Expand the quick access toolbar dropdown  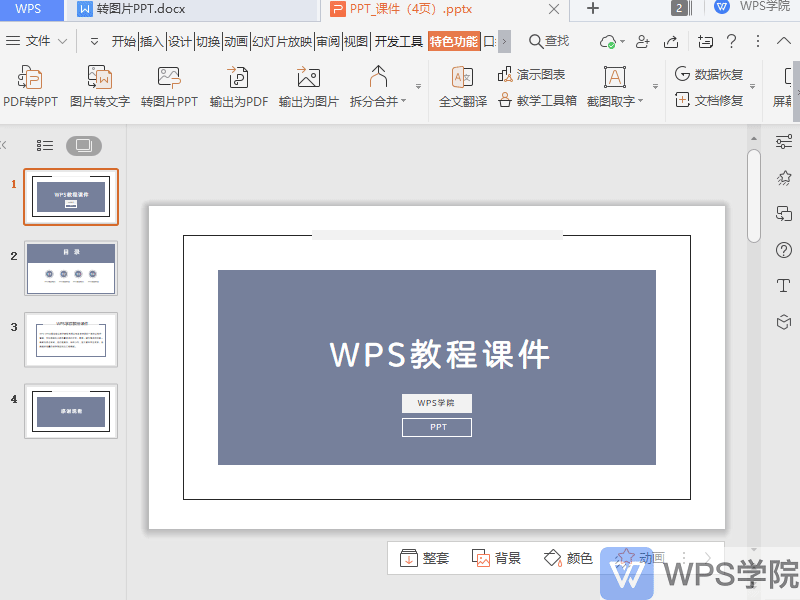pyautogui.click(x=94, y=41)
